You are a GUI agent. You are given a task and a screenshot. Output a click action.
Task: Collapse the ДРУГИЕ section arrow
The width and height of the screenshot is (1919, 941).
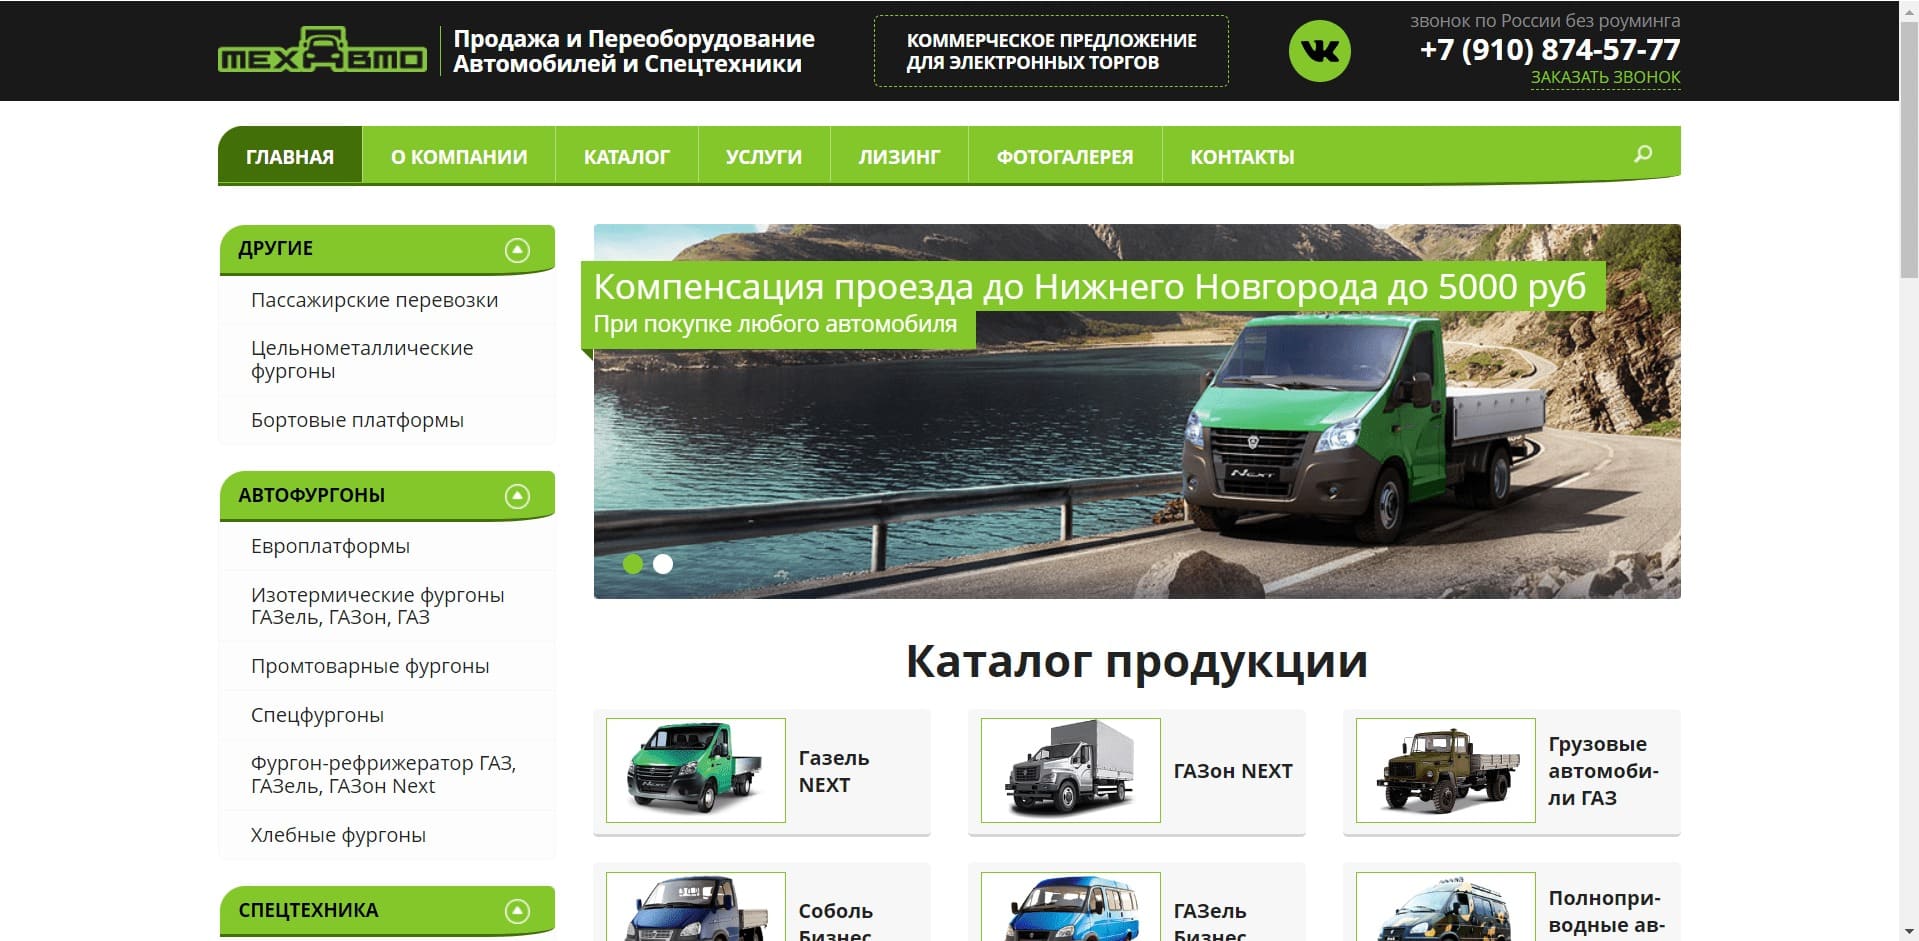point(517,250)
